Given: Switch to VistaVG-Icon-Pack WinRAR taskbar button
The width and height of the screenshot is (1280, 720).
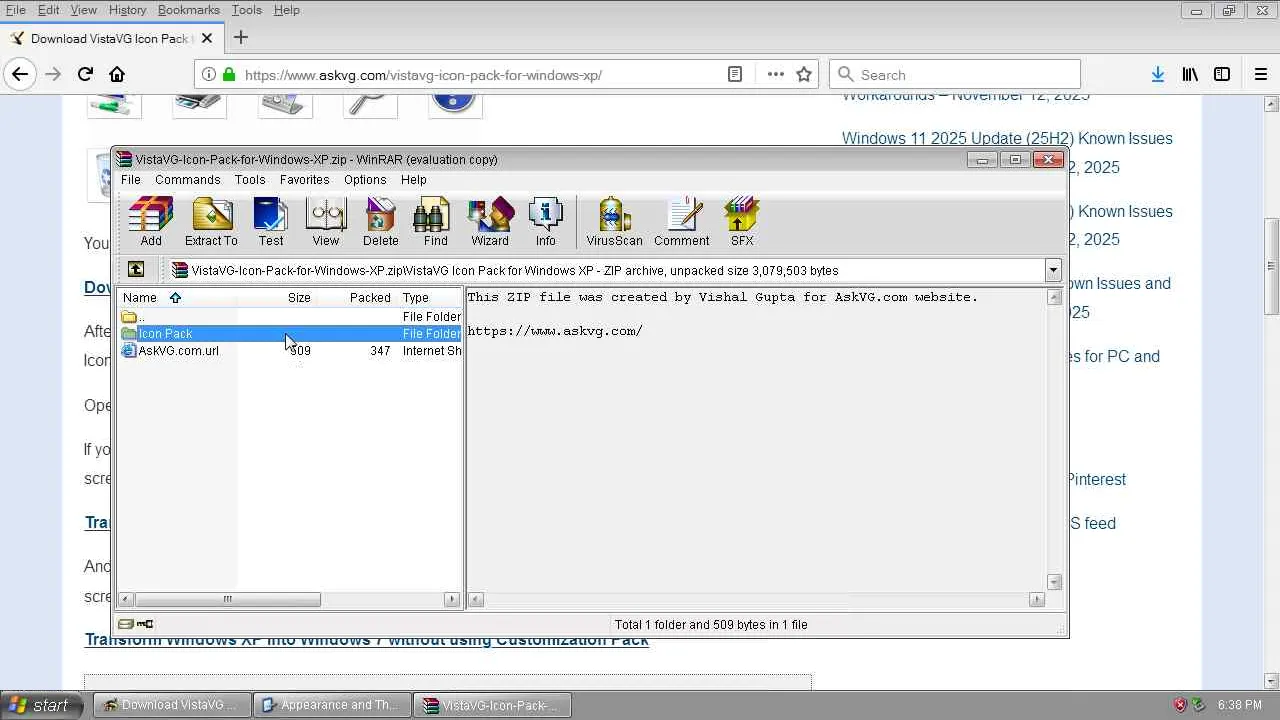Looking at the screenshot, I should click(490, 705).
